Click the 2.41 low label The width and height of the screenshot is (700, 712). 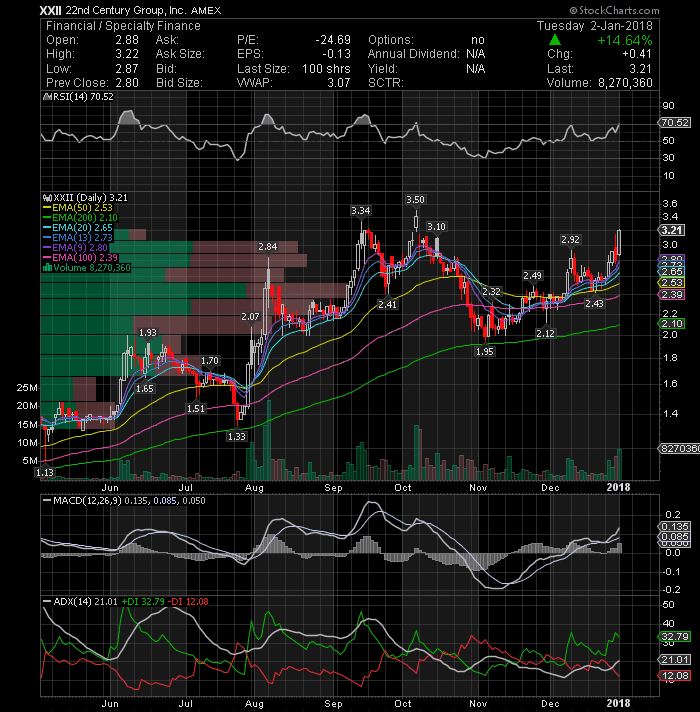click(x=387, y=304)
